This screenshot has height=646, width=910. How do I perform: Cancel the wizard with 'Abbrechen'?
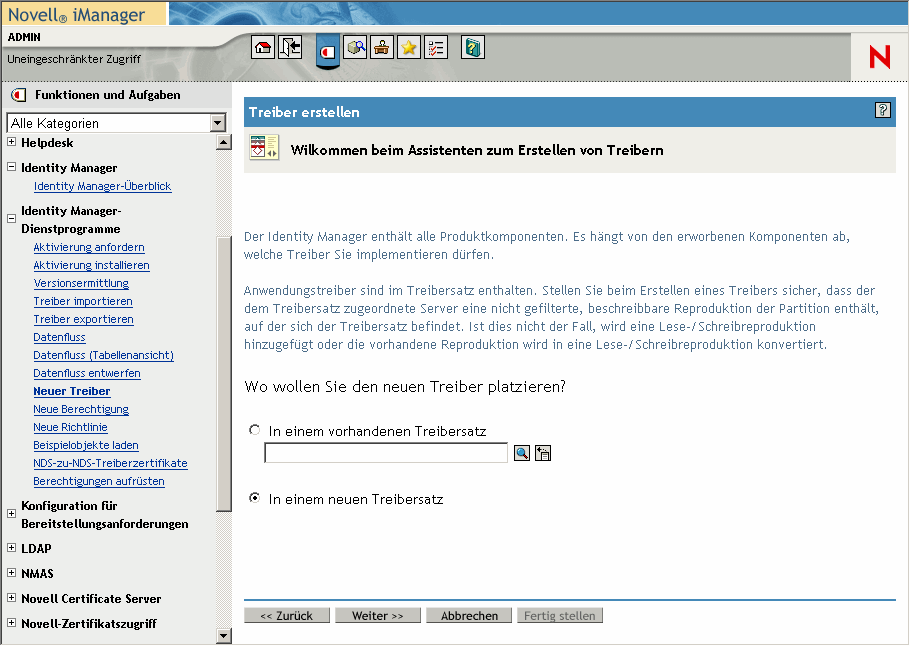468,615
